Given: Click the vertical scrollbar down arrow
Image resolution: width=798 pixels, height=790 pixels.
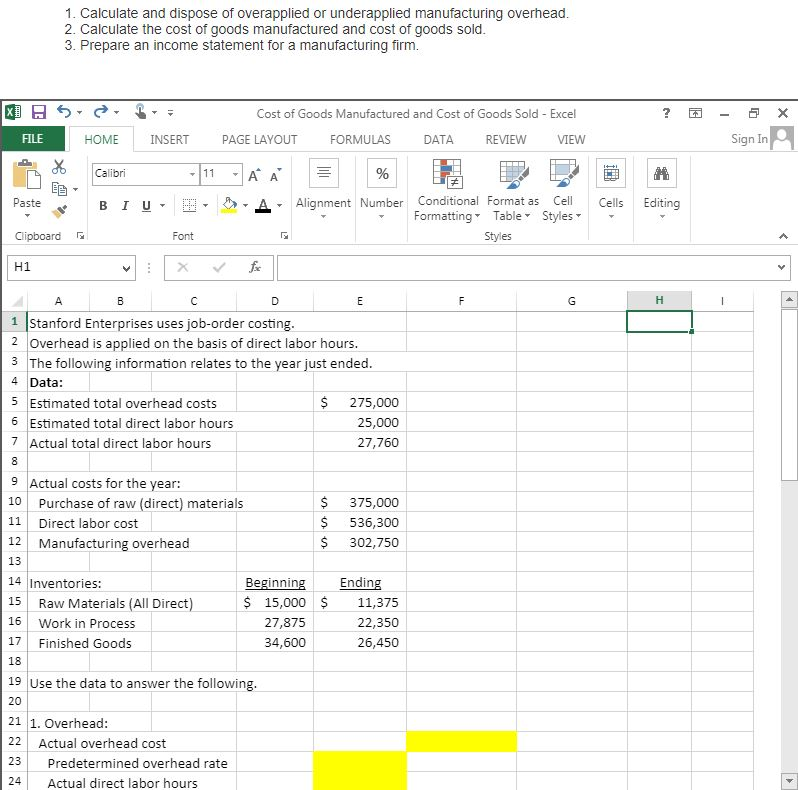Looking at the screenshot, I should (789, 780).
